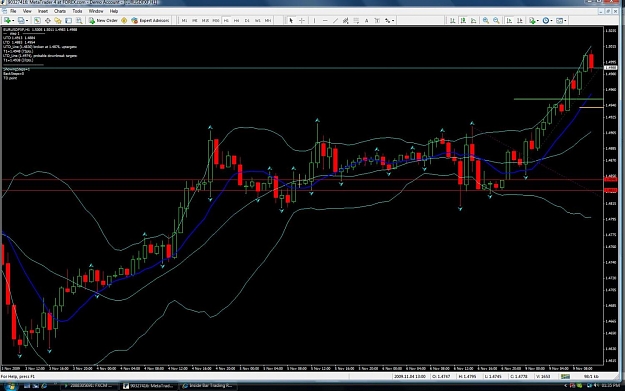Viewport: 625px width, 391px height.
Task: Click the 'For Help, press F1' status text
Action: pos(18,376)
